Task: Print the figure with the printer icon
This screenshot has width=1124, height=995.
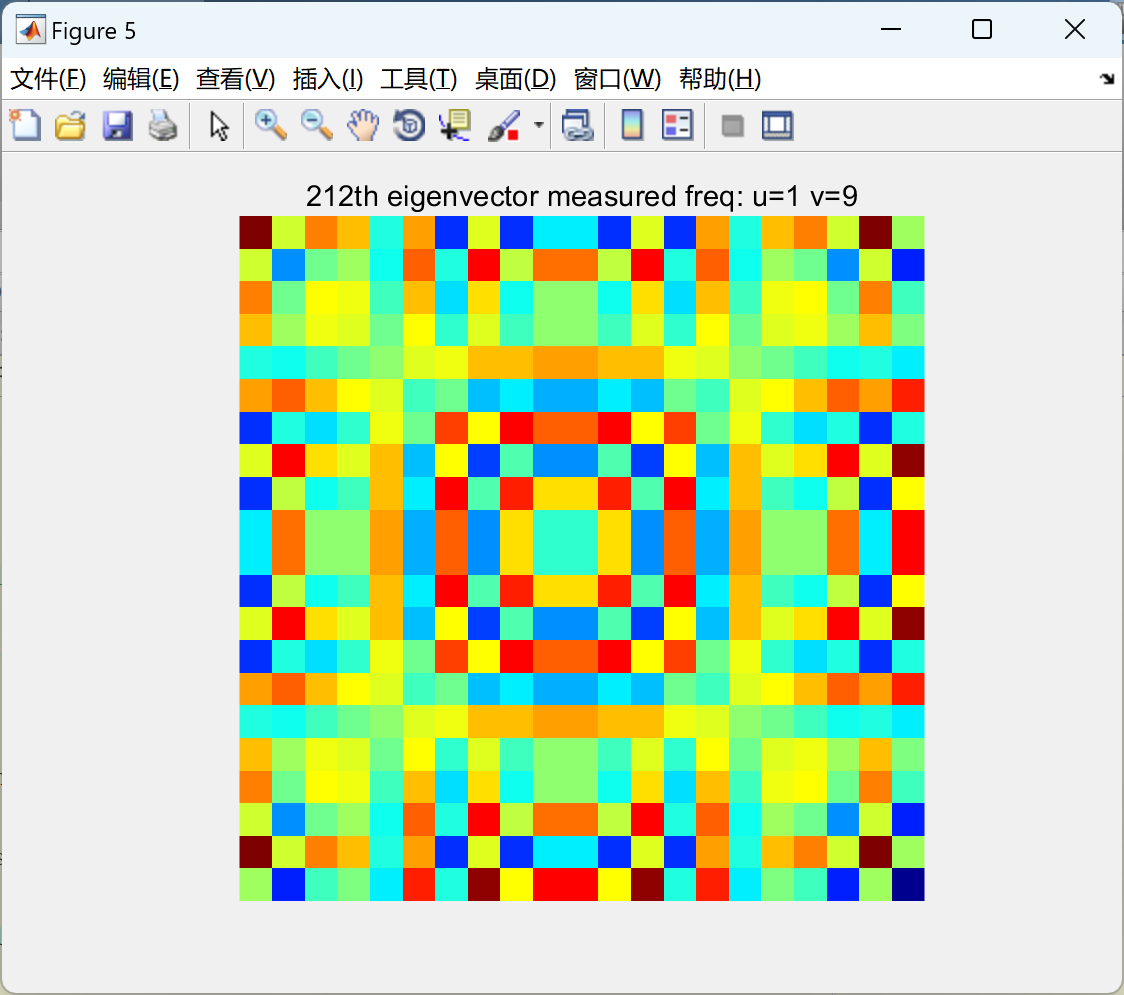Action: tap(163, 125)
